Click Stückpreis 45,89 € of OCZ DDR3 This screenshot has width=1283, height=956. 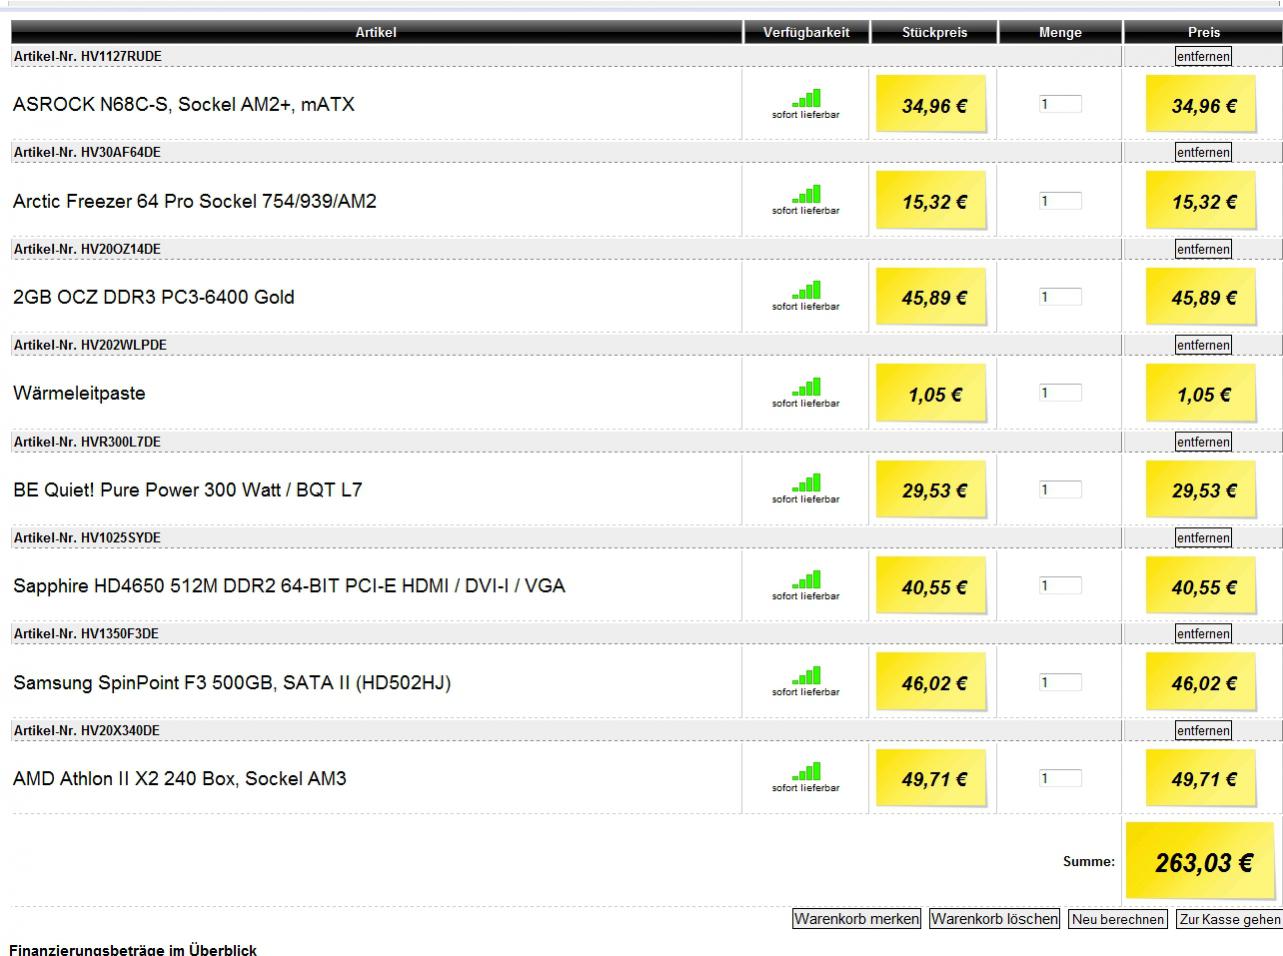pyautogui.click(x=934, y=297)
